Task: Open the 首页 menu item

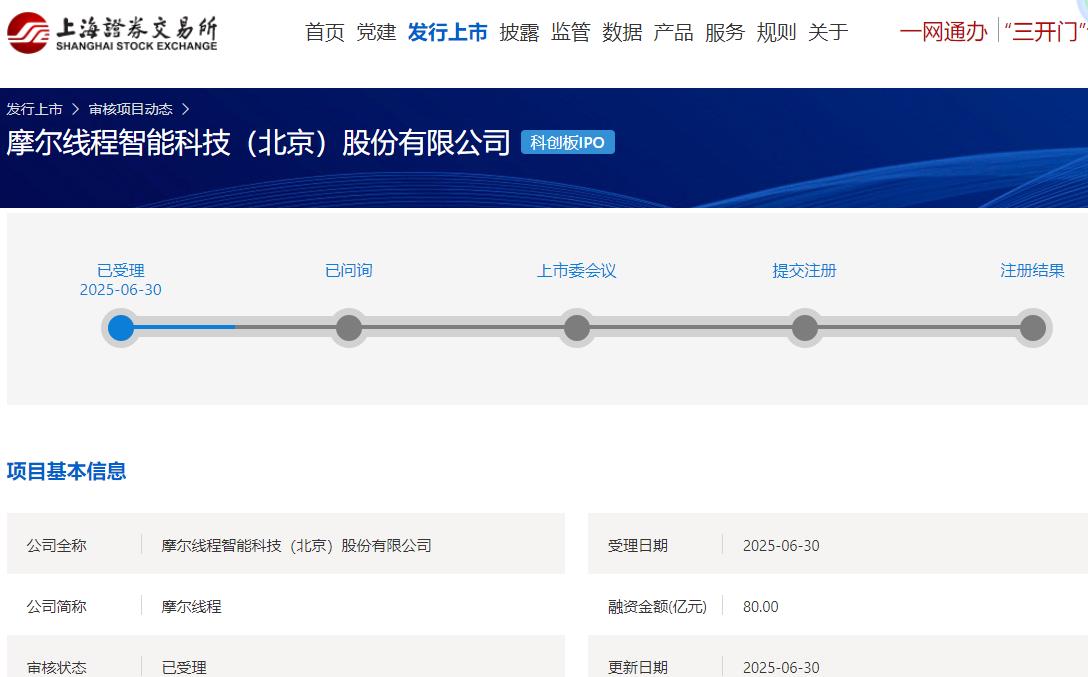Action: pos(325,32)
